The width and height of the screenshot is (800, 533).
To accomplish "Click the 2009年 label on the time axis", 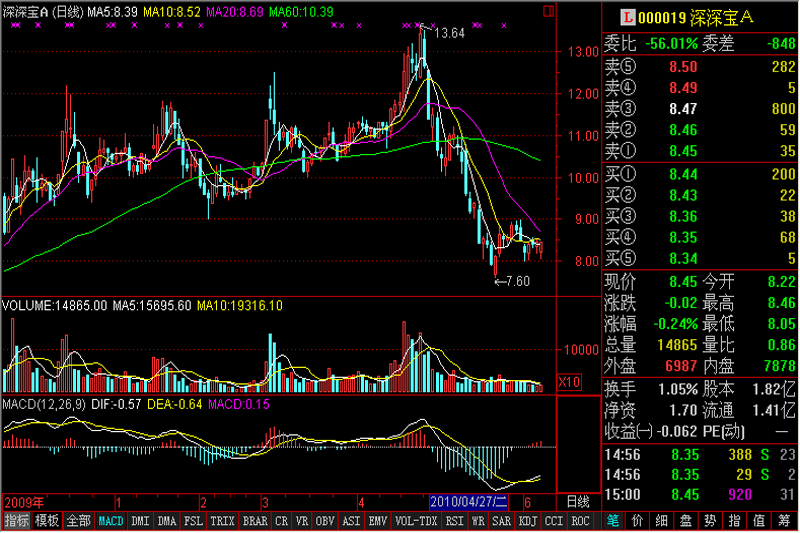I will (x=24, y=503).
